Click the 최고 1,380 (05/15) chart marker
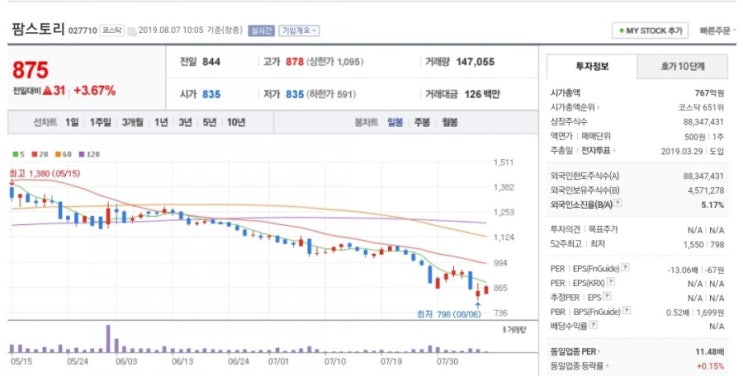The height and width of the screenshot is (376, 743). tap(45, 174)
